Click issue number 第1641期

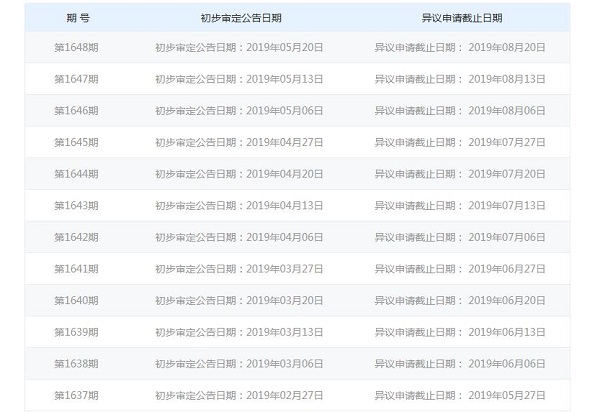tap(76, 269)
